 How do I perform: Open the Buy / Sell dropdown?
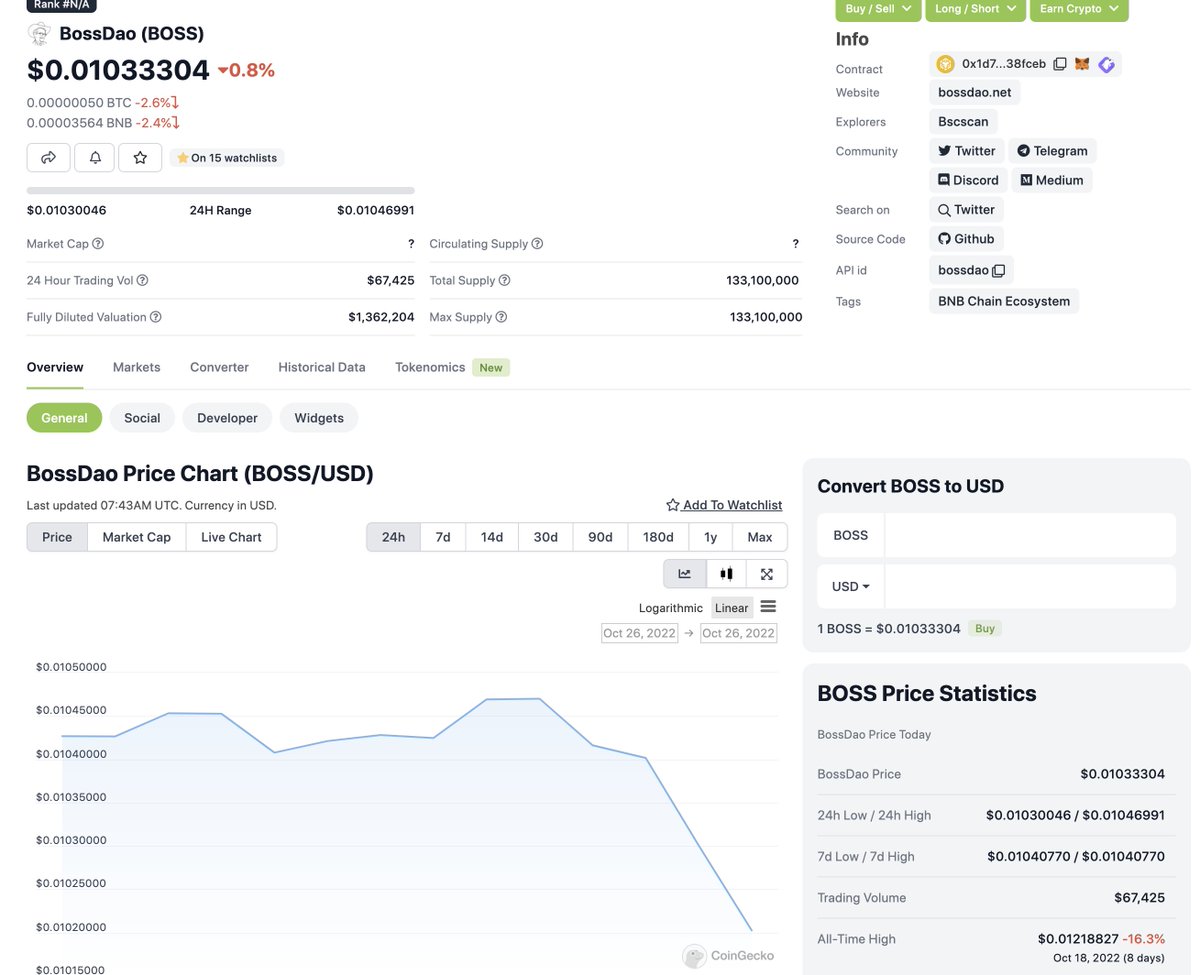pos(879,9)
